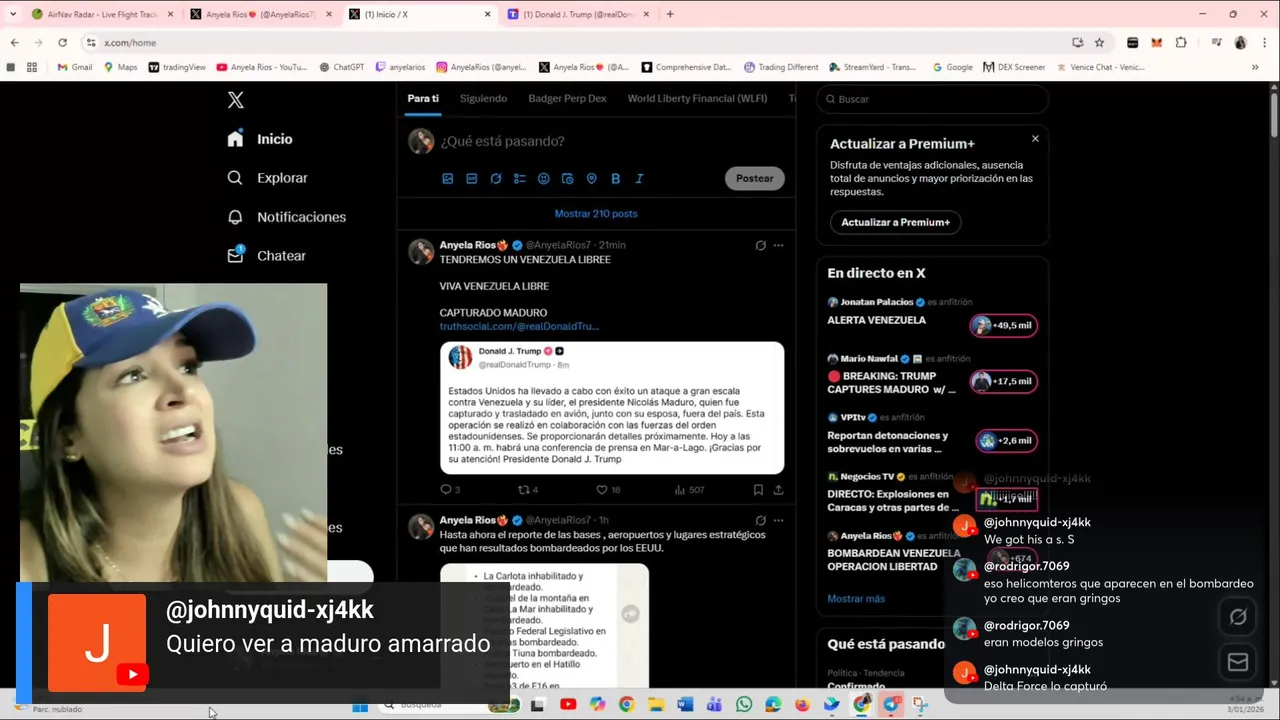Screen dimensions: 1280x720
Task: Go to Inicio in the sidebar
Action: click(x=260, y=139)
